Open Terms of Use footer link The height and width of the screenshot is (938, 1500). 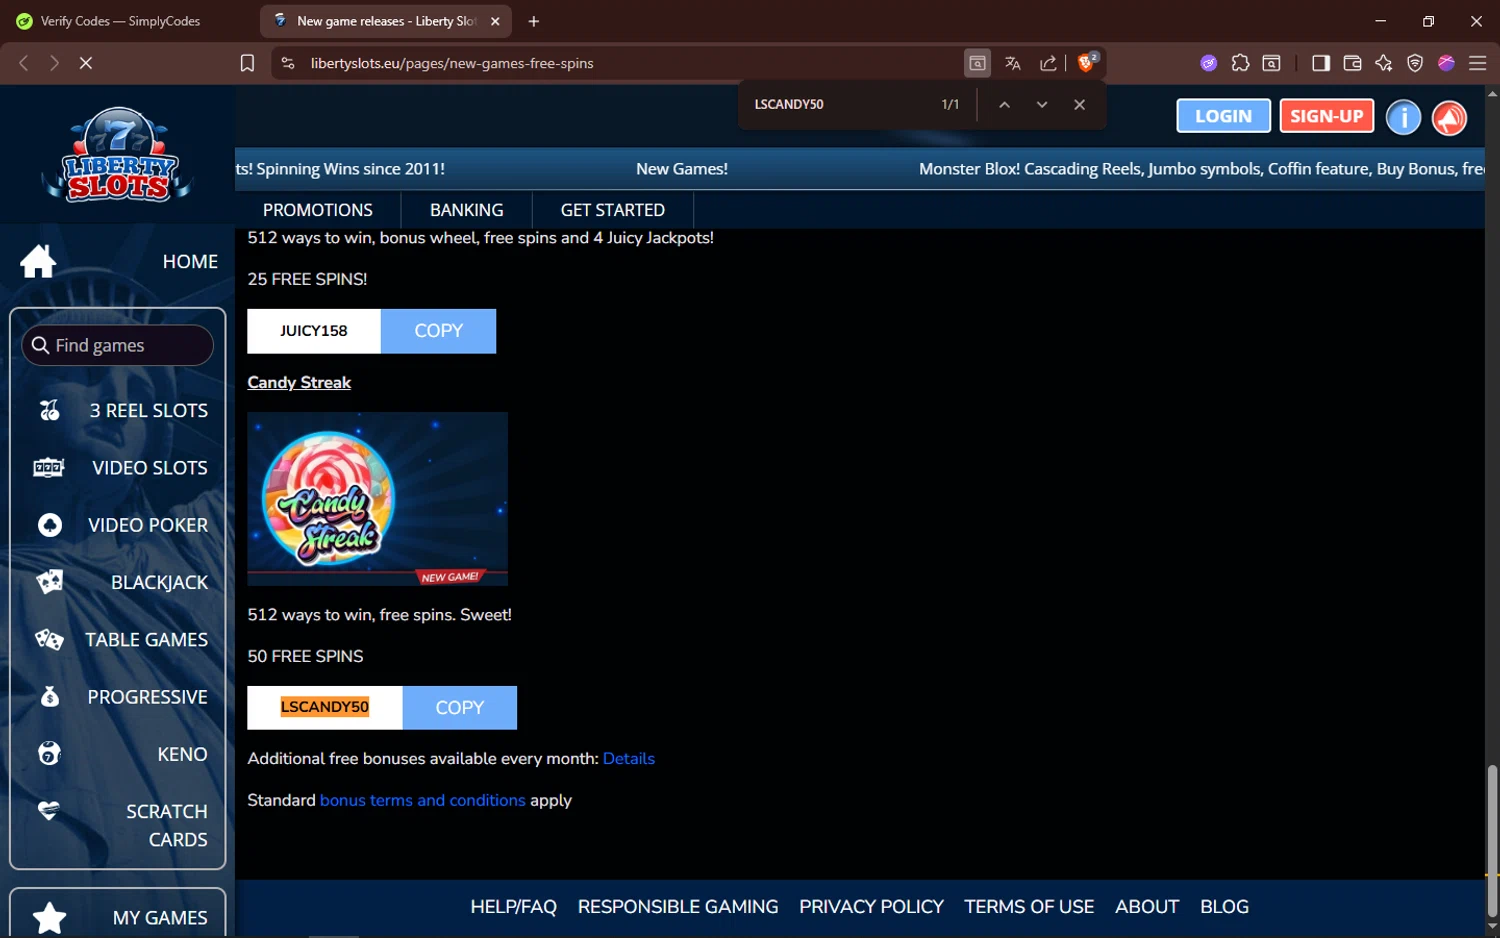click(1029, 907)
